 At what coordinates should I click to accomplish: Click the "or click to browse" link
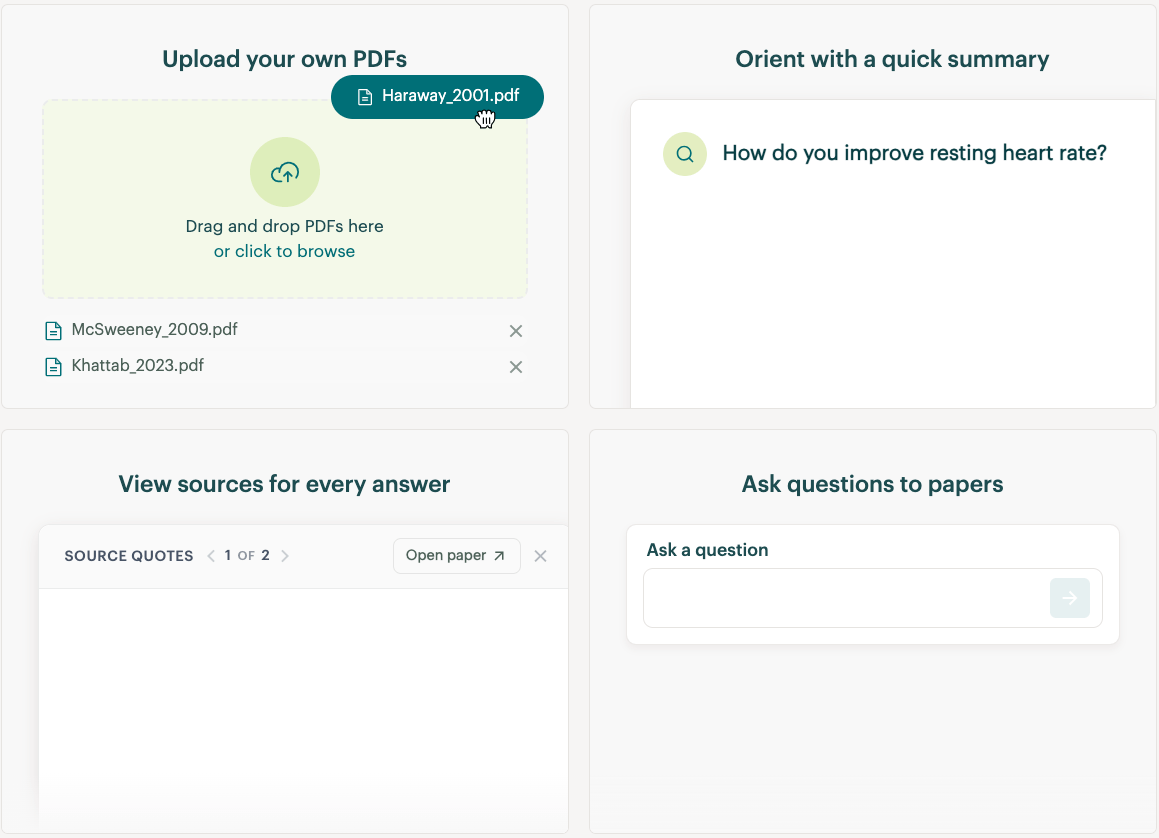click(284, 251)
